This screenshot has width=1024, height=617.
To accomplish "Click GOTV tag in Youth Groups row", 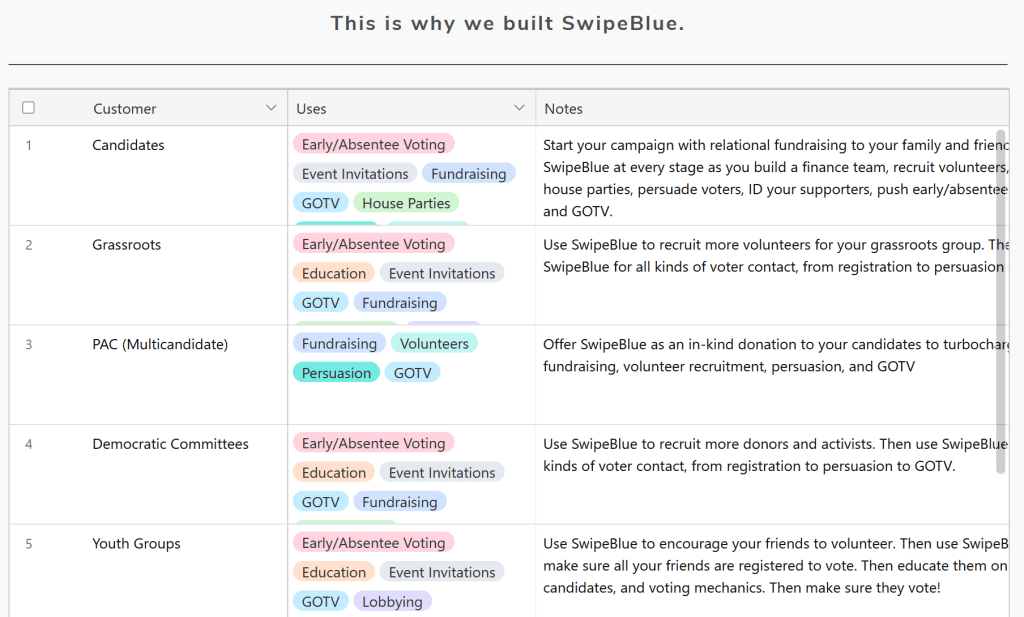I will [321, 602].
